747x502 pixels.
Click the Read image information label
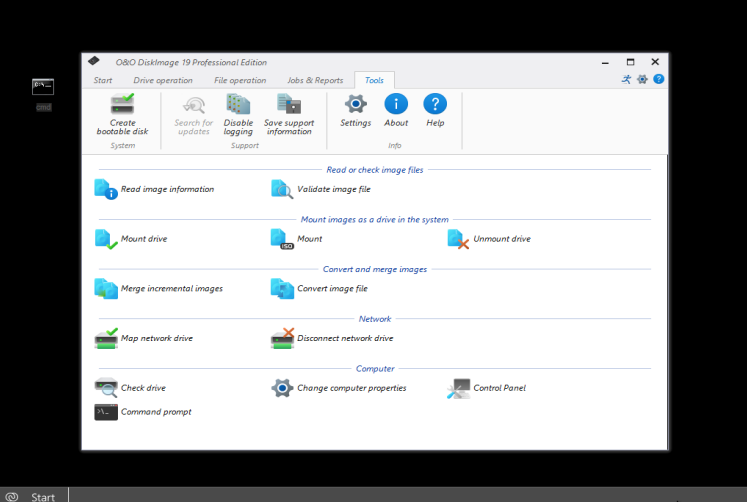click(x=167, y=189)
